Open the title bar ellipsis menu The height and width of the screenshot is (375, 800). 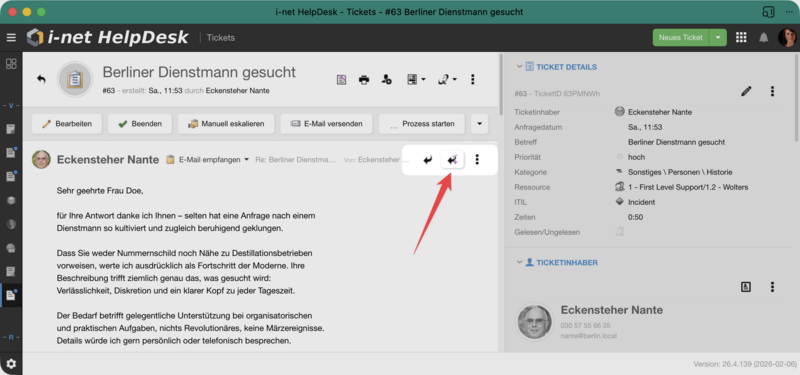789,12
